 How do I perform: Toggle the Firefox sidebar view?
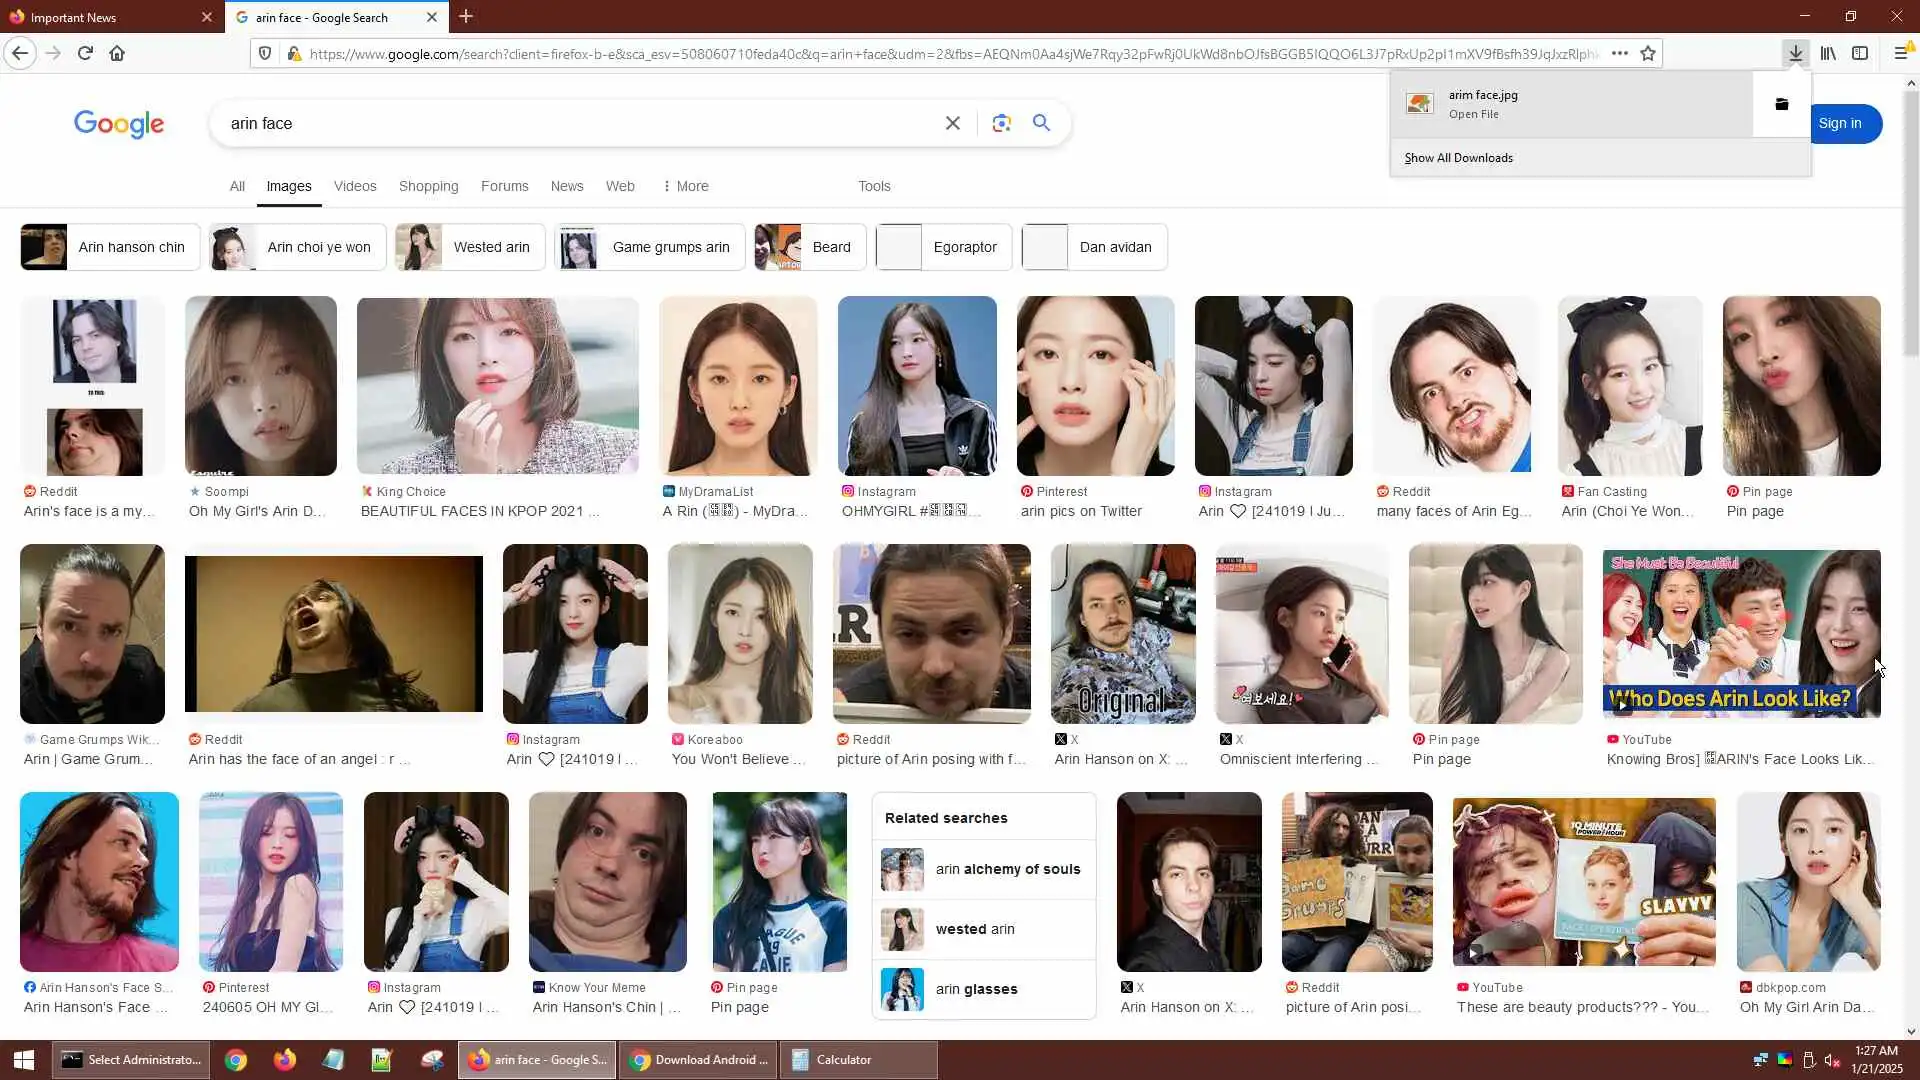(x=1860, y=54)
